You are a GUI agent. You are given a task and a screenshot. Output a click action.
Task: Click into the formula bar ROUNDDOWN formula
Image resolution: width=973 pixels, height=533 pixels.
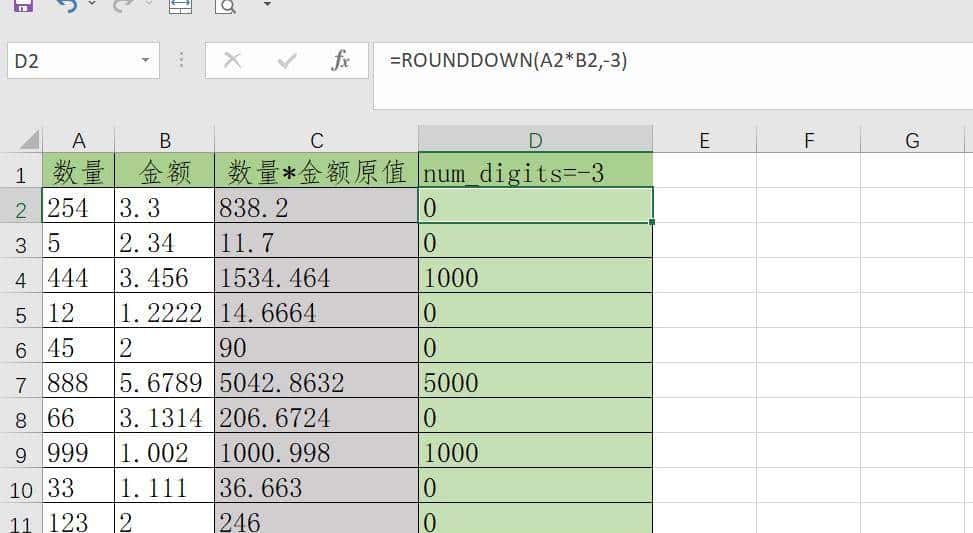click(x=673, y=76)
